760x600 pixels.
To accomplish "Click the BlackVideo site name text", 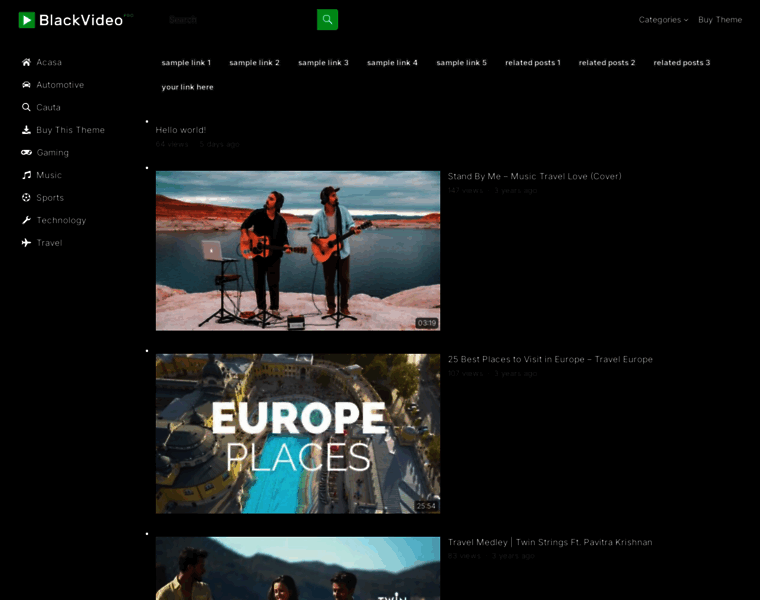I will (x=81, y=20).
